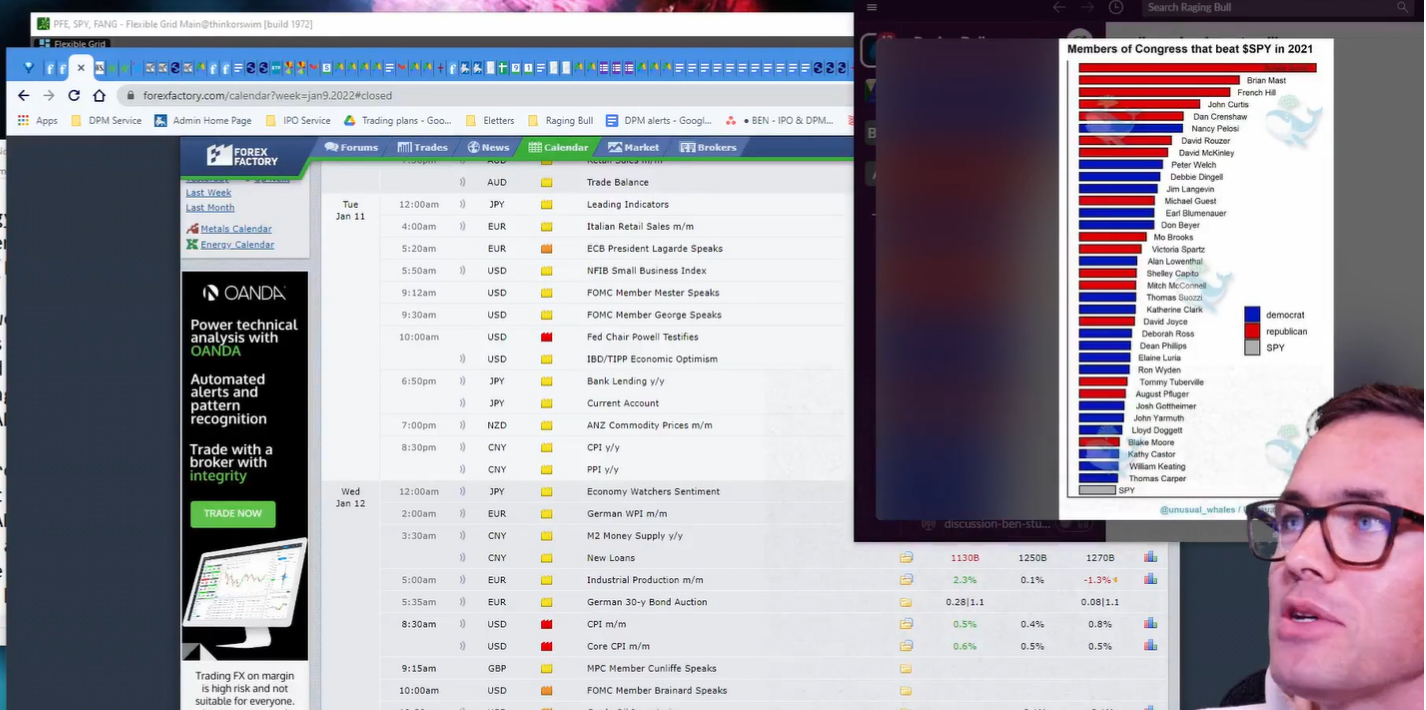
Task: Toggle the alert bell for NFIB Small Business Index
Action: 462,270
